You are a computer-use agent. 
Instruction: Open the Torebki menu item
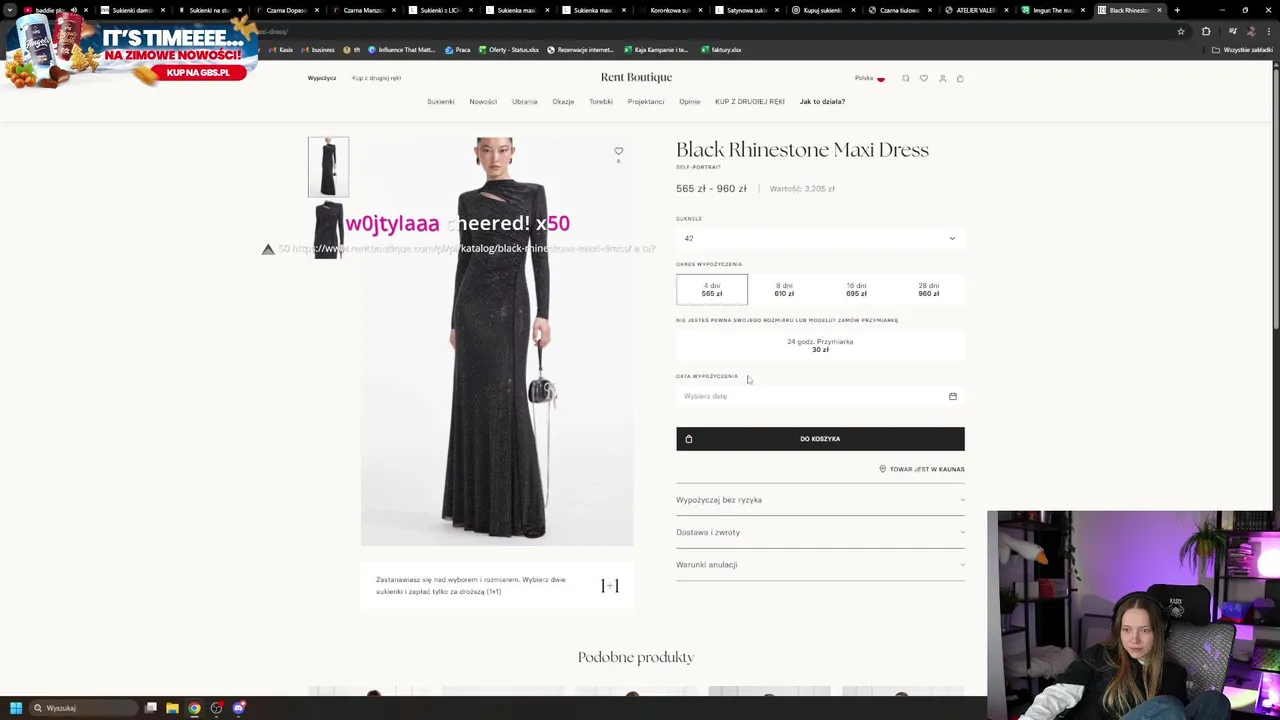pos(600,101)
